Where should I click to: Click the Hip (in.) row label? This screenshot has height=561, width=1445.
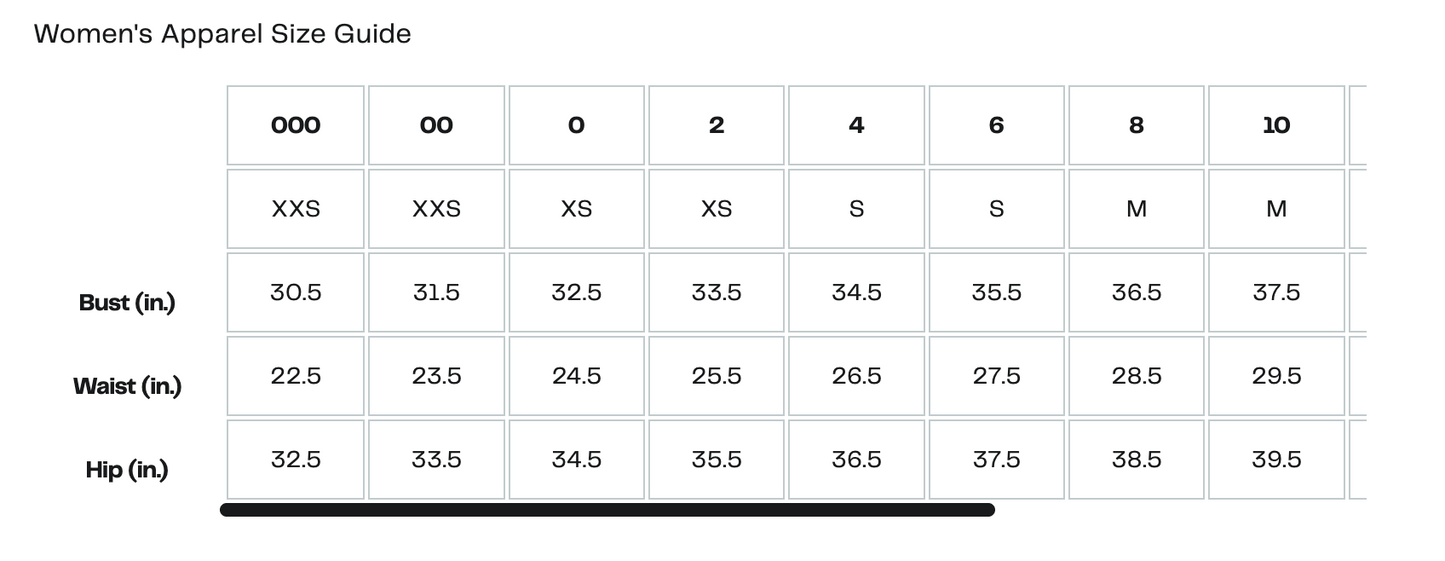127,469
